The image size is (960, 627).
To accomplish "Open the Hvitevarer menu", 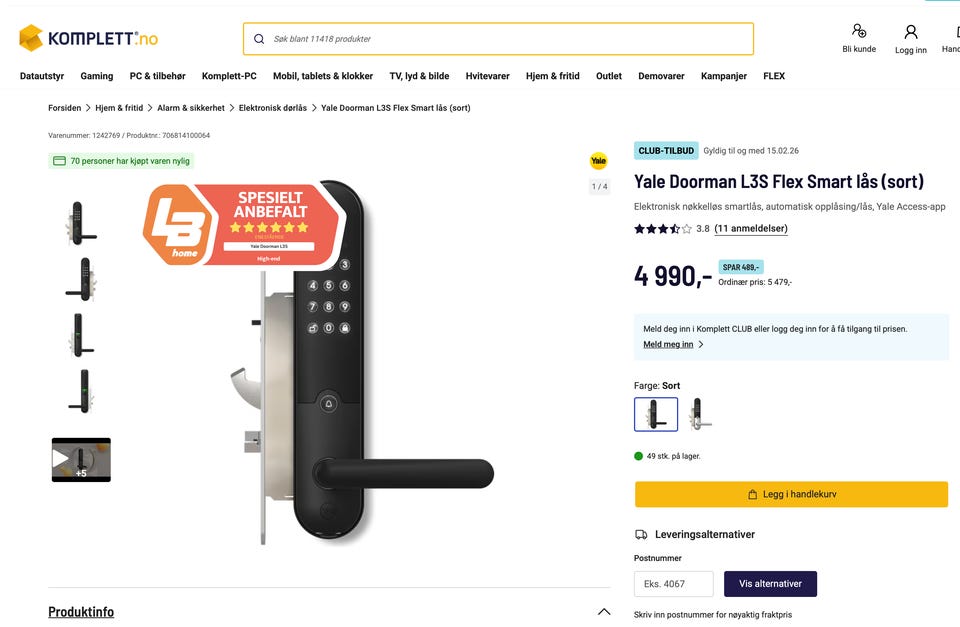I will tap(487, 76).
